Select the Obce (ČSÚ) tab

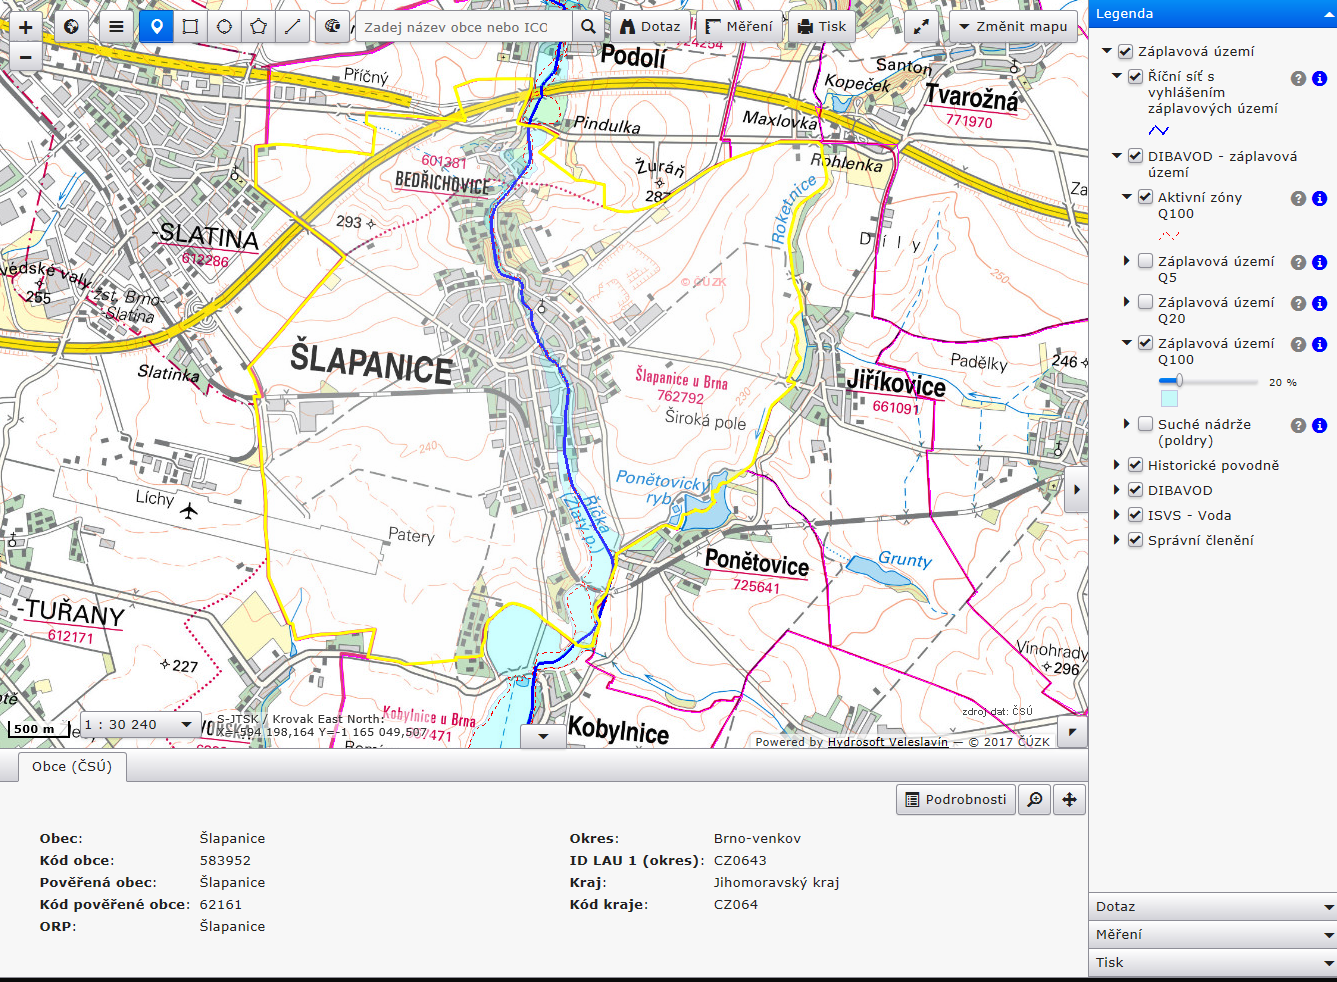point(72,767)
